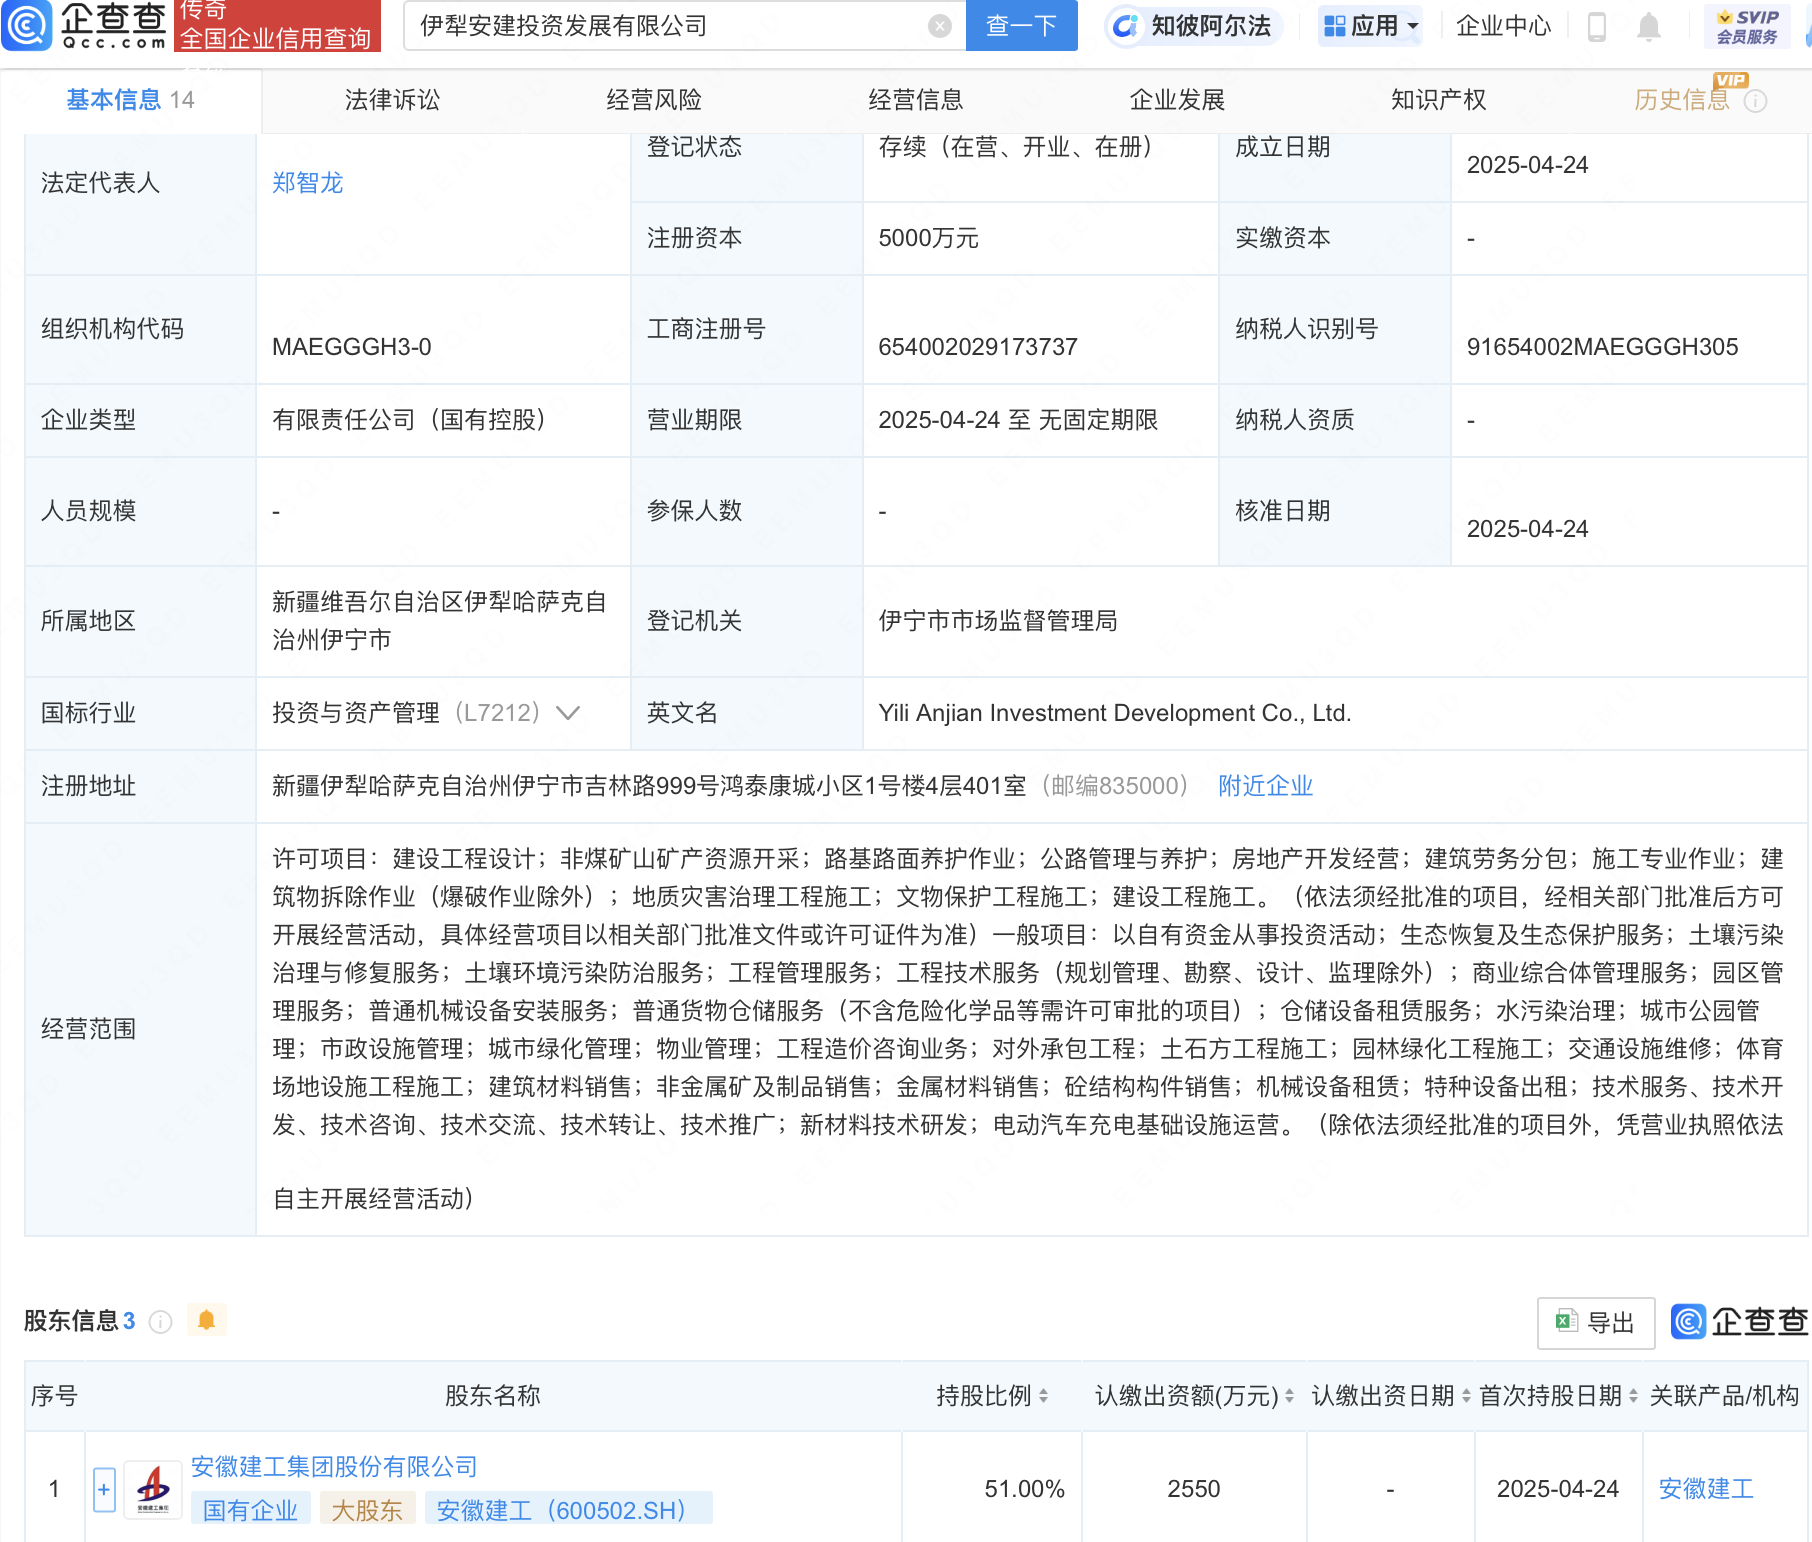
Task: Open SVIP 会员服务
Action: tap(1747, 26)
